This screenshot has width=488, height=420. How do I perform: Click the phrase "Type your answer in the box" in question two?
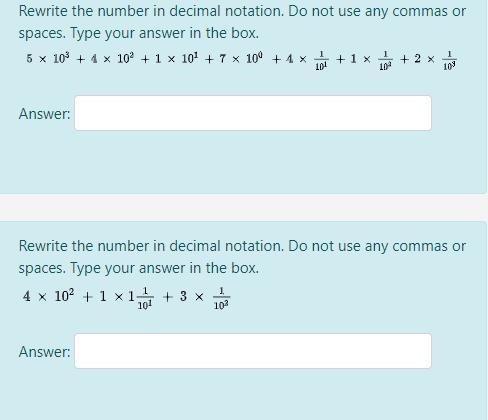(x=164, y=268)
